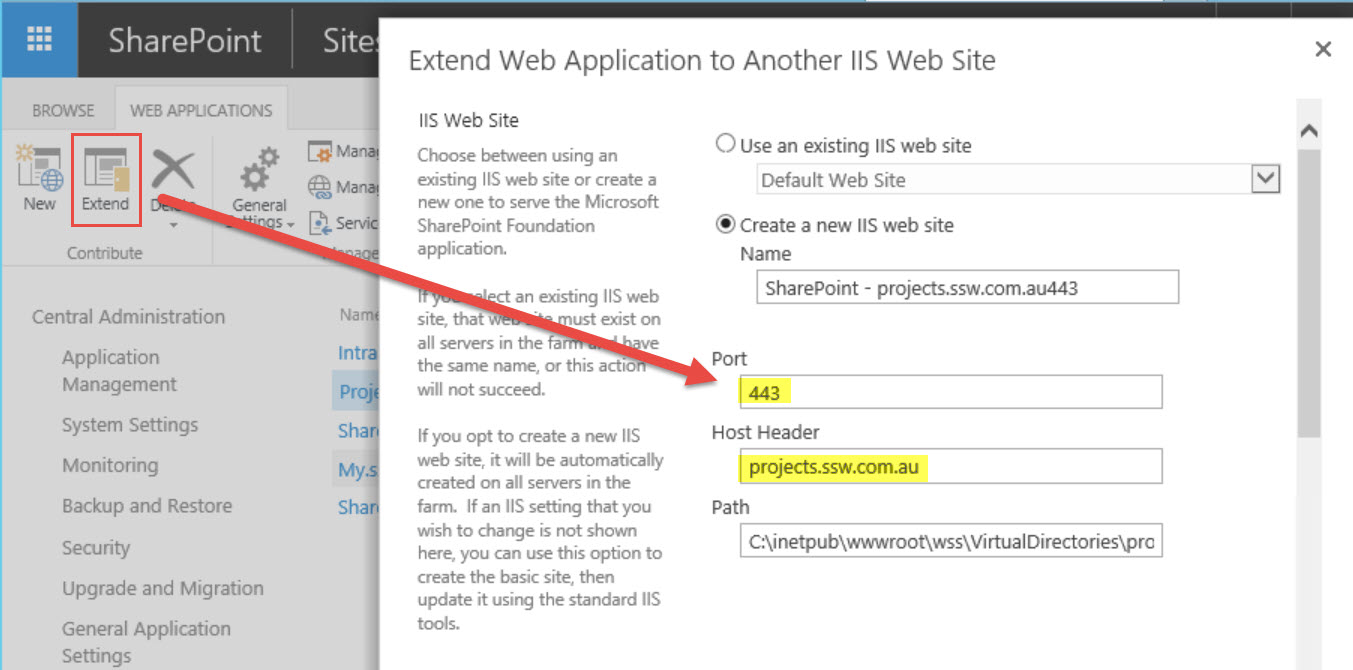The image size is (1353, 670).
Task: Click the dialog scrollbar up arrow
Action: pos(1308,132)
